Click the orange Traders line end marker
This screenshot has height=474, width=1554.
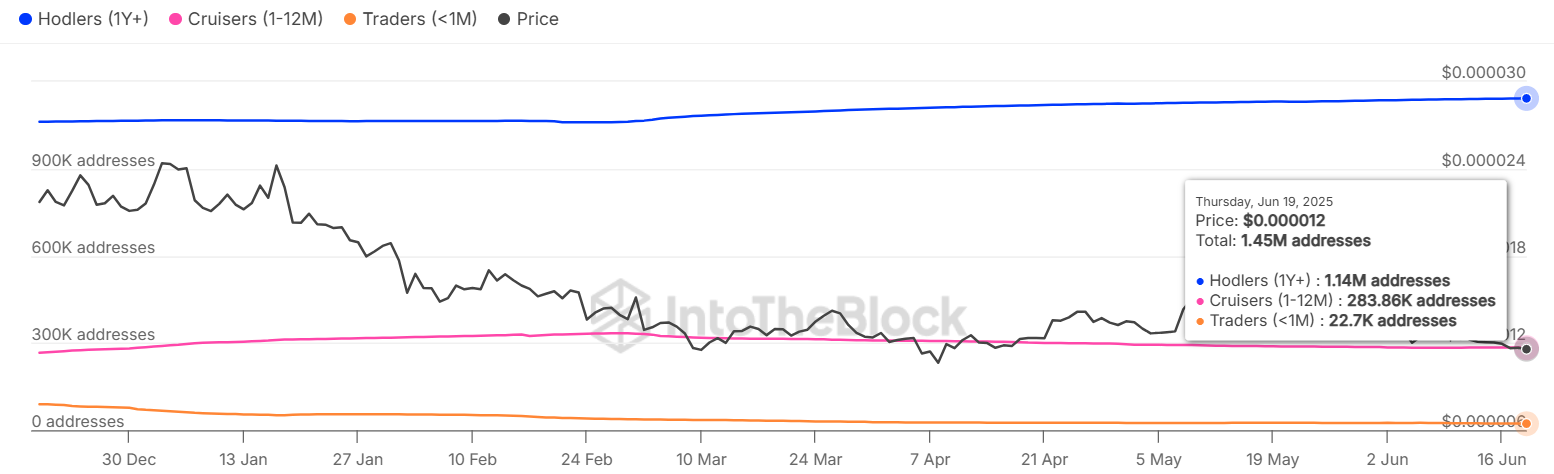1526,424
